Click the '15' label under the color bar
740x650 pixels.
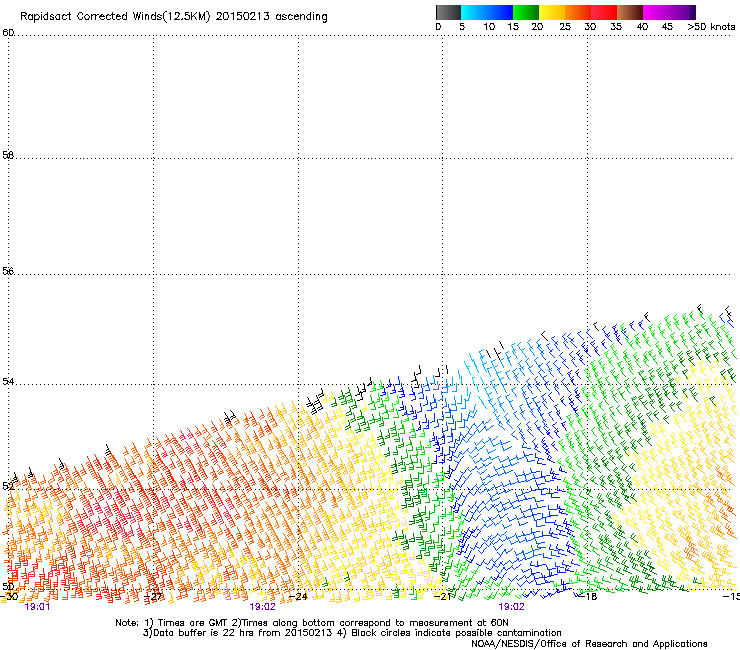(513, 27)
